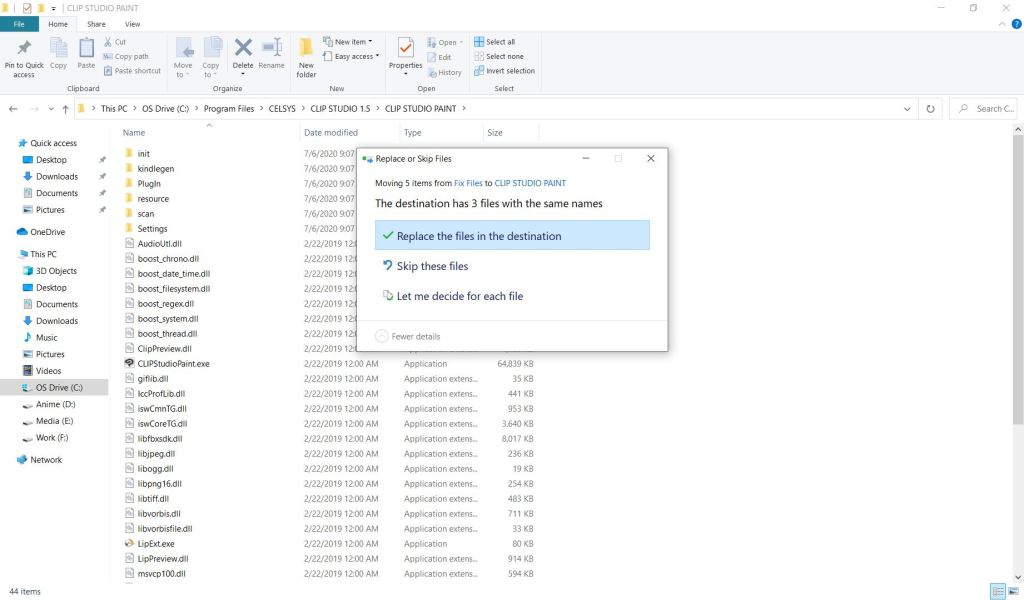Choose Skip these files option

coord(432,266)
